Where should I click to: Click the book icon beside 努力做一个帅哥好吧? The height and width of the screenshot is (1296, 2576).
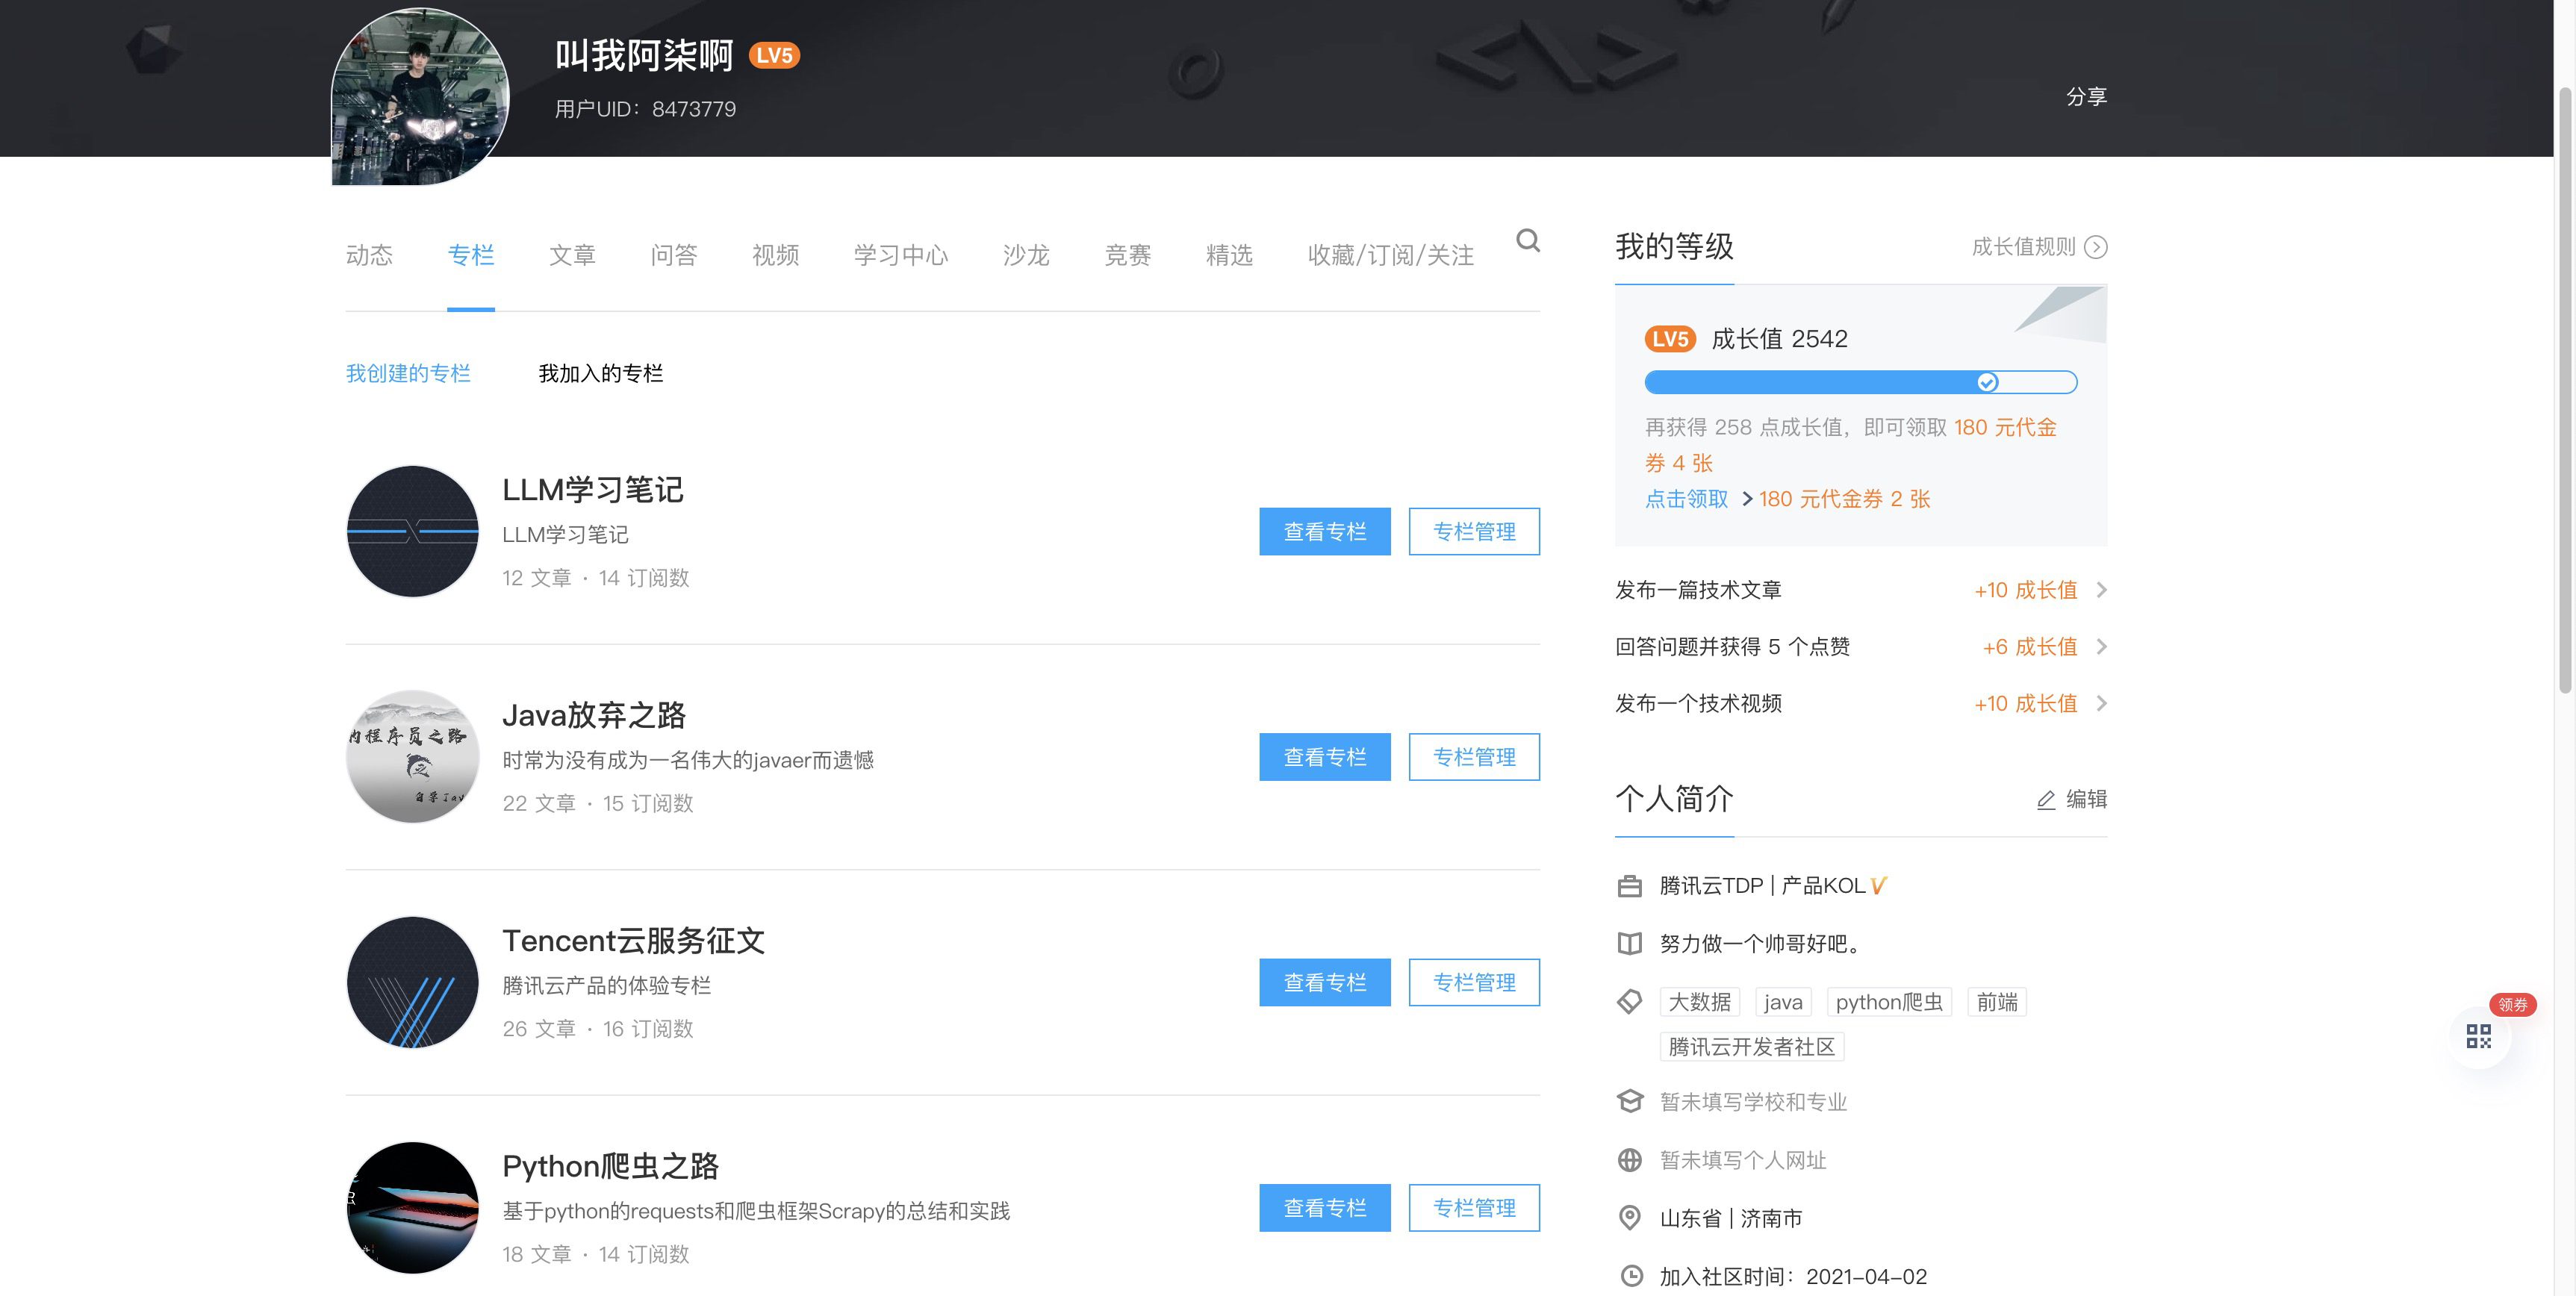pyautogui.click(x=1629, y=943)
